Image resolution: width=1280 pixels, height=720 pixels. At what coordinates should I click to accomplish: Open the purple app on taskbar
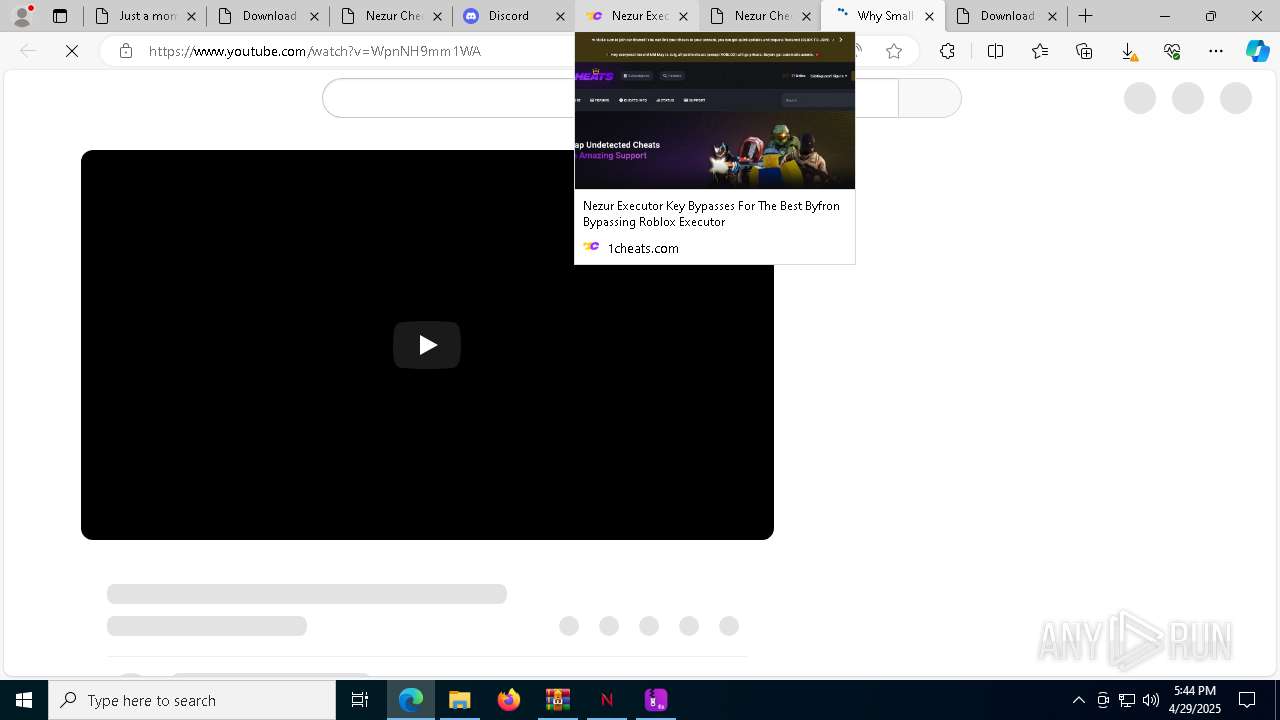tap(656, 700)
